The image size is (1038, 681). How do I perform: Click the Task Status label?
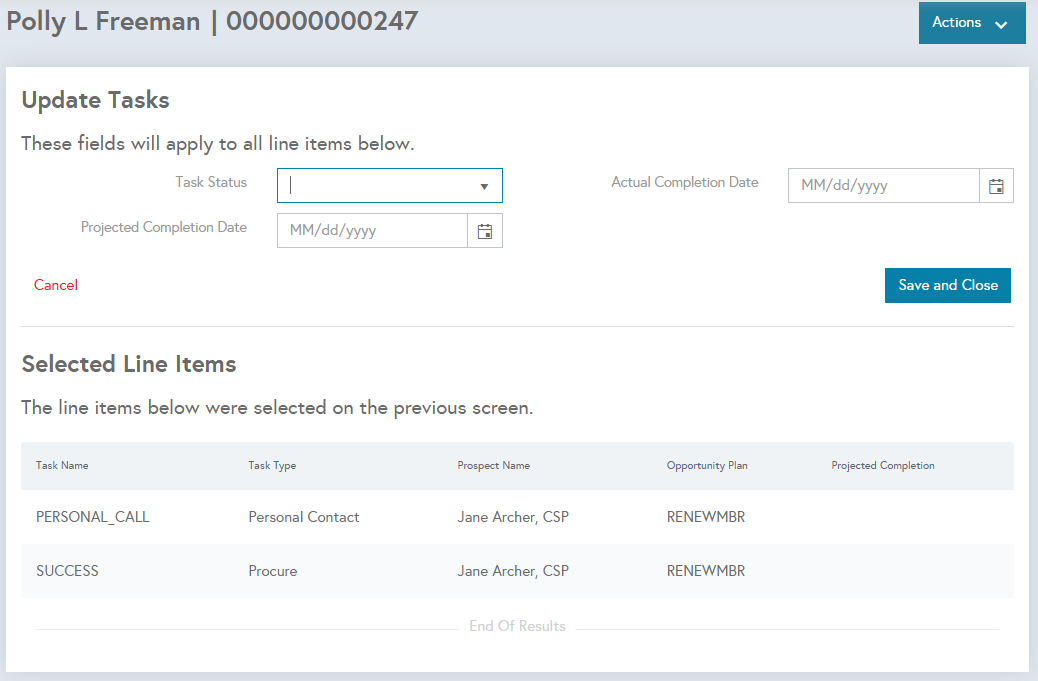(x=211, y=183)
